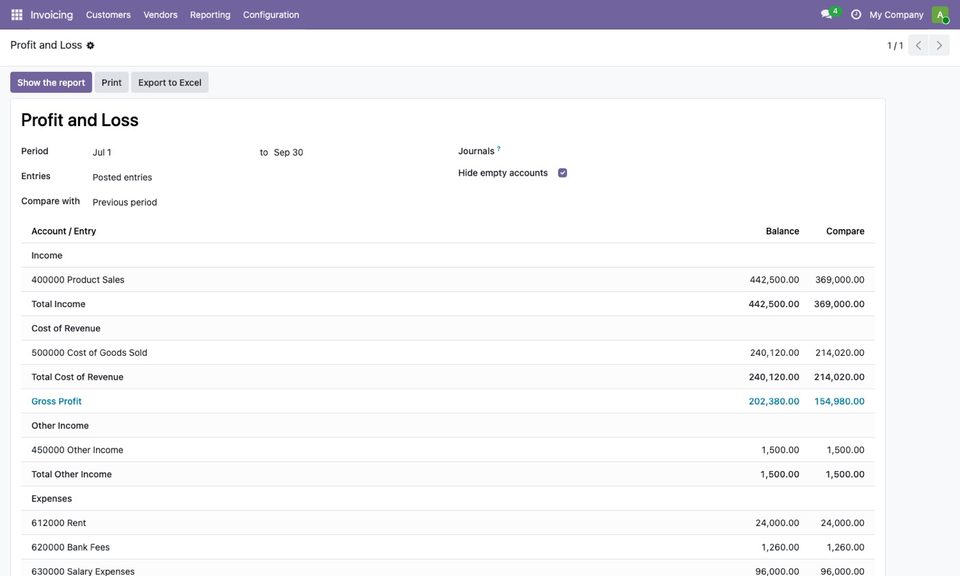Click the Total Cost of Revenue label
The image size is (960, 576).
click(77, 377)
